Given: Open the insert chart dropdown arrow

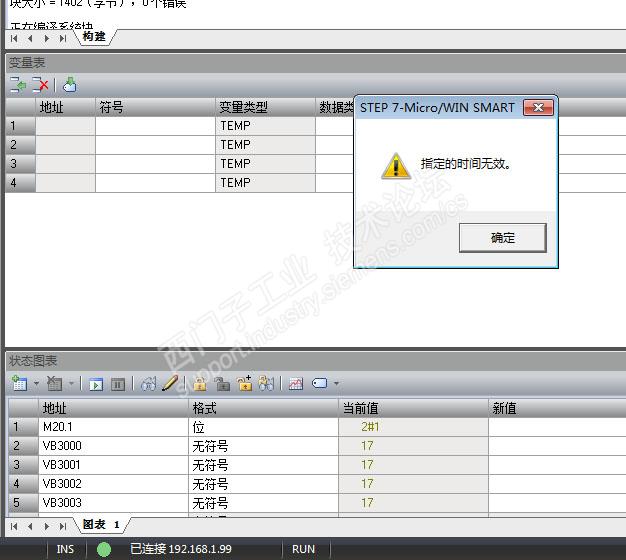Looking at the screenshot, I should pyautogui.click(x=36, y=384).
